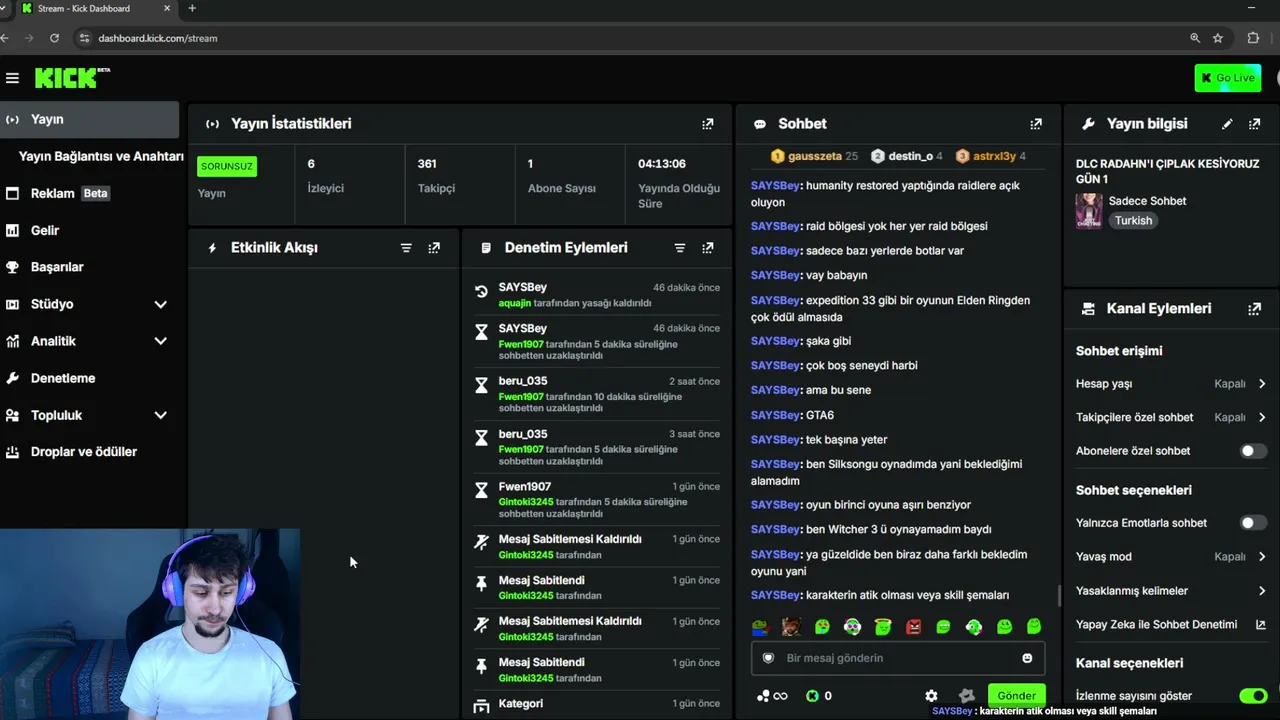1280x720 pixels.
Task: Open the hamburger menu beside the Kick logo
Action: (x=12, y=78)
